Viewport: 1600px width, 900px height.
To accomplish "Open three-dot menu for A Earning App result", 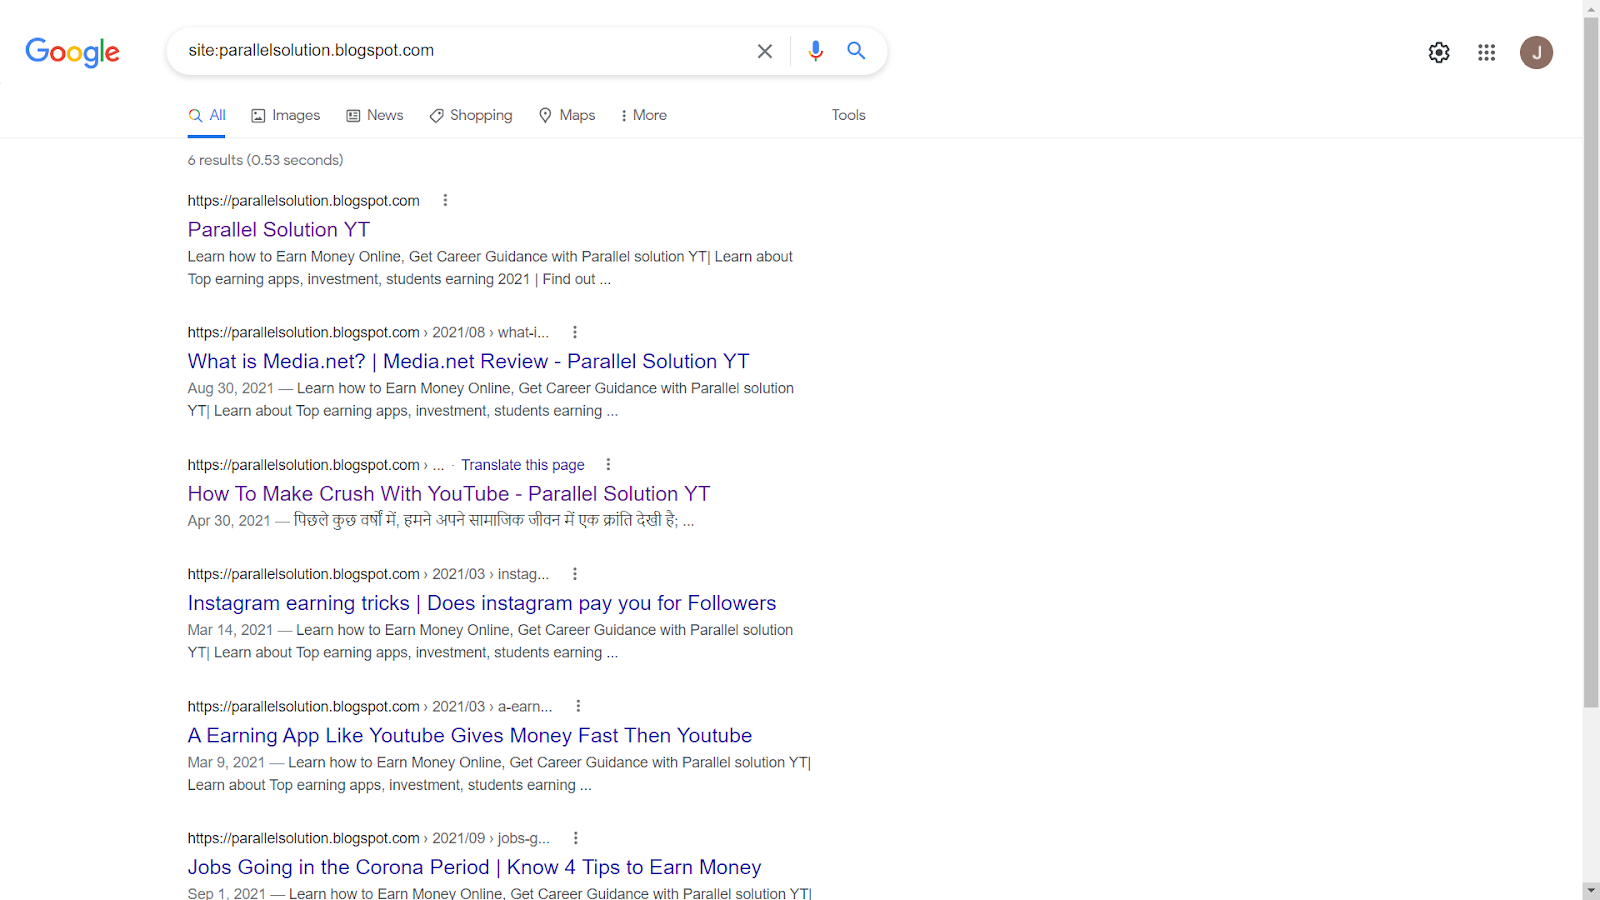I will [578, 706].
